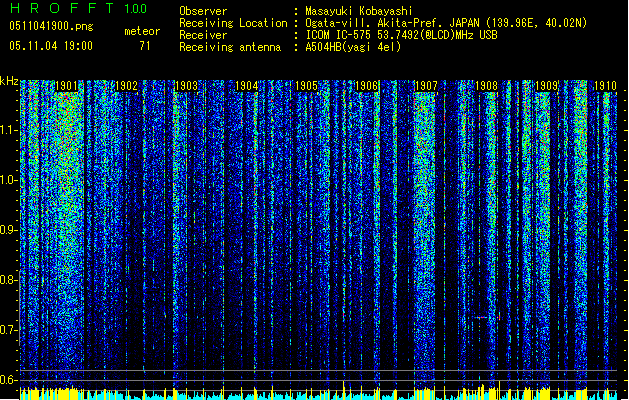Viewport: 629px width, 400px height.
Task: Click the 1908 time marker
Action: coord(486,86)
